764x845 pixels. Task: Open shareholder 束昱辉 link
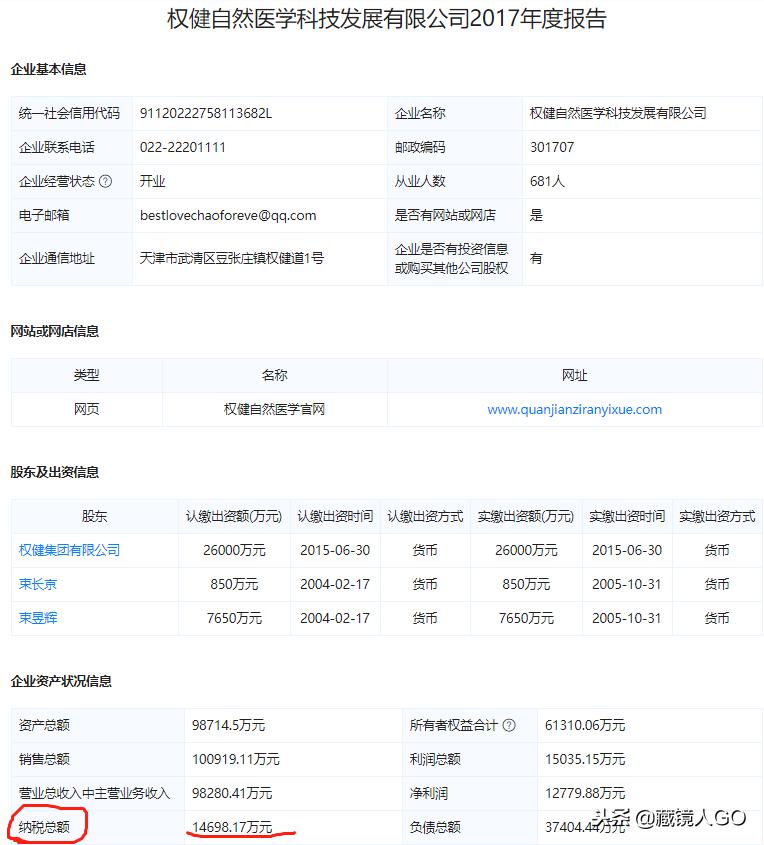click(38, 618)
